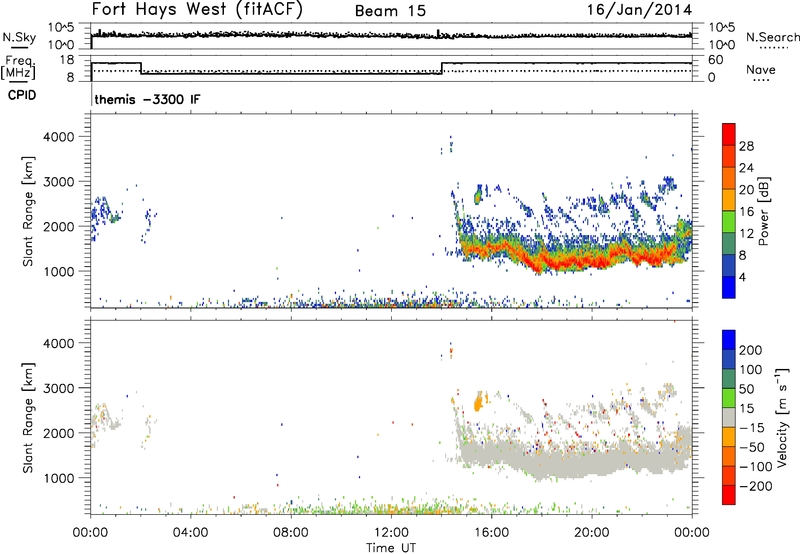Image resolution: width=800 pixels, height=554 pixels.
Task: Click the "-200" value on the Velocity scale
Action: tap(756, 486)
